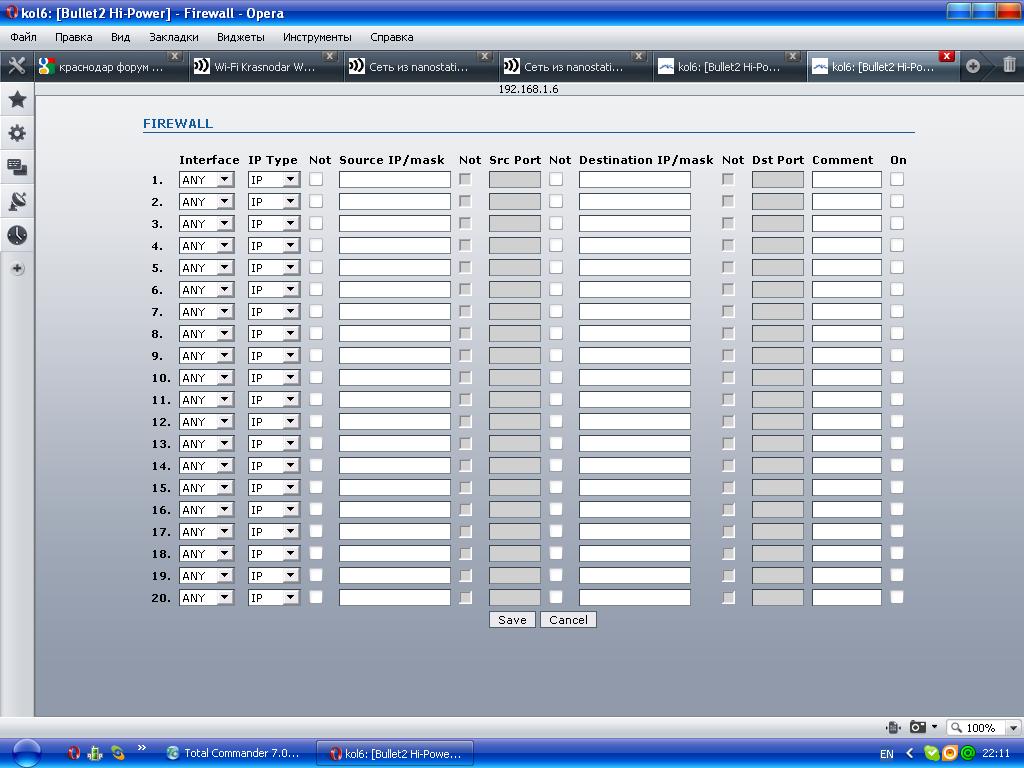
Task: Open the Справка menu
Action: [x=391, y=37]
